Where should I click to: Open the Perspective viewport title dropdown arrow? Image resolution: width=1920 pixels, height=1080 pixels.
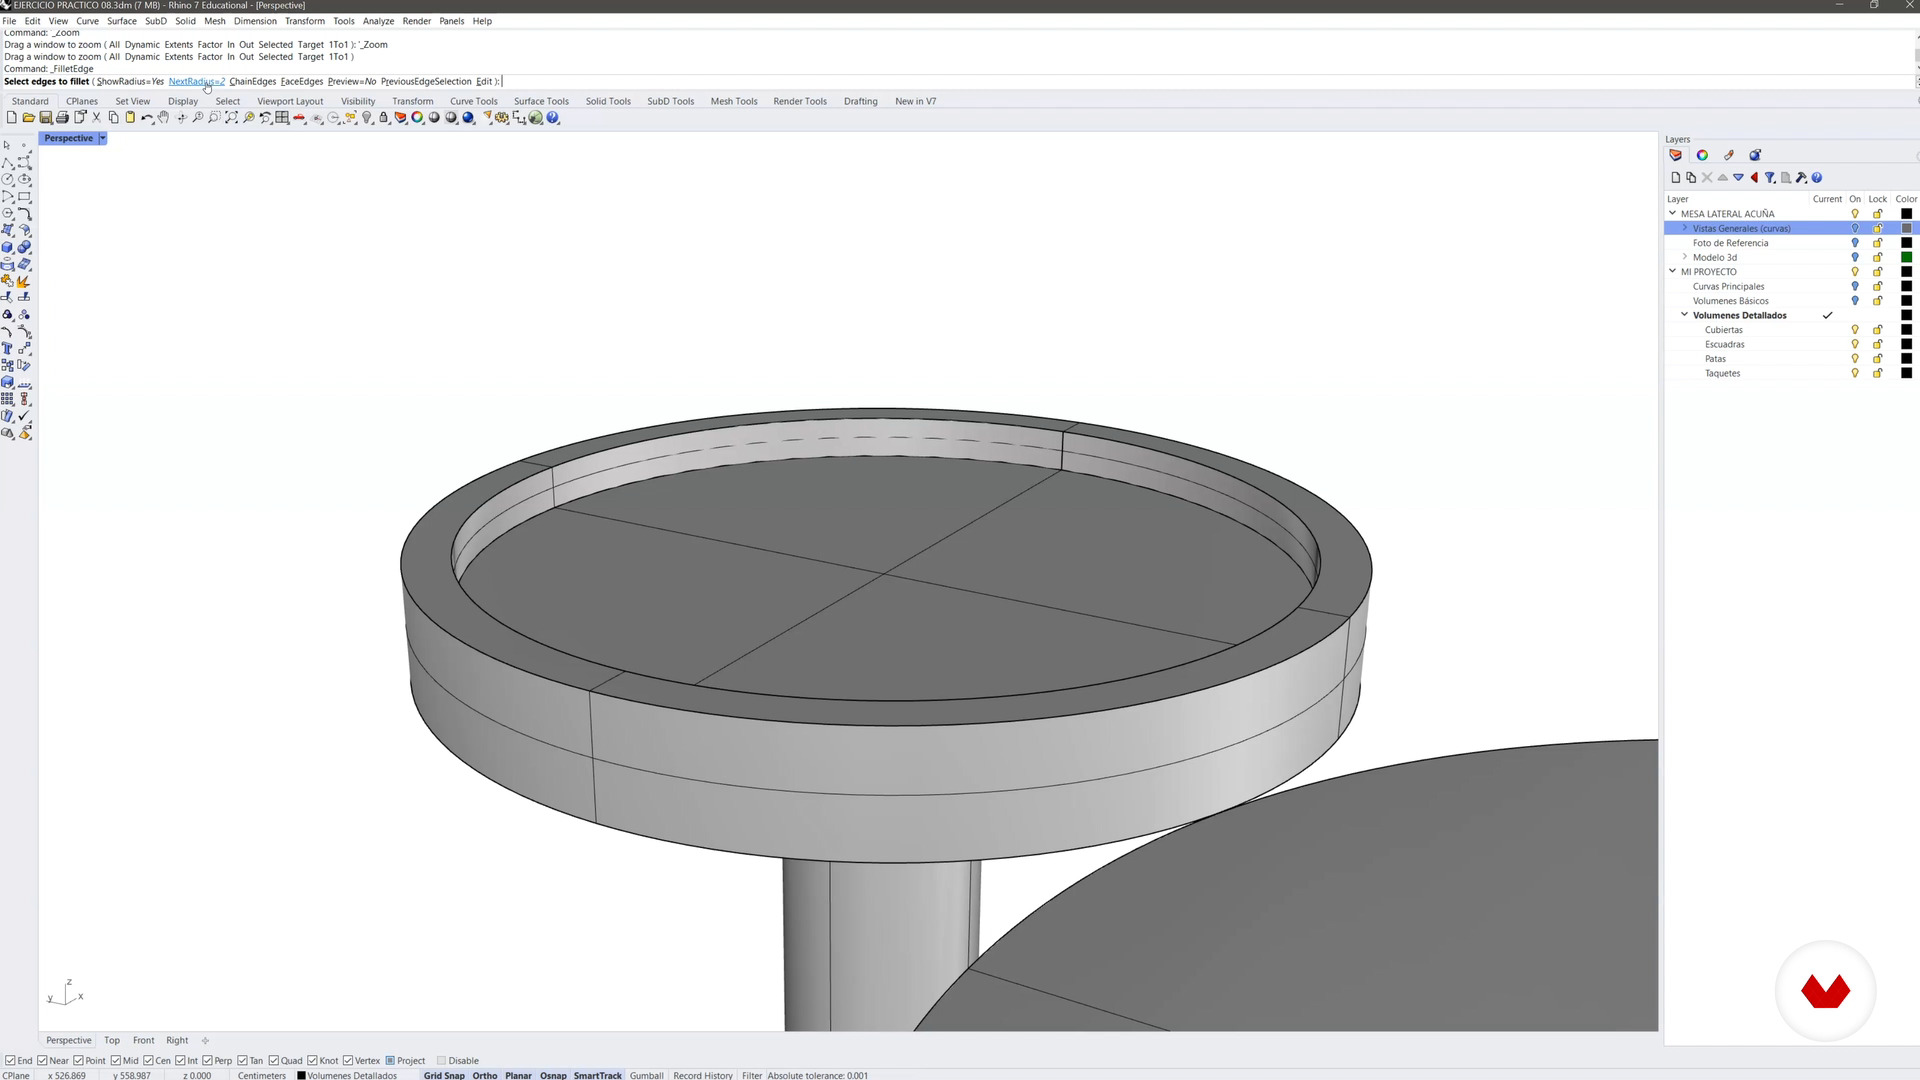tap(102, 138)
